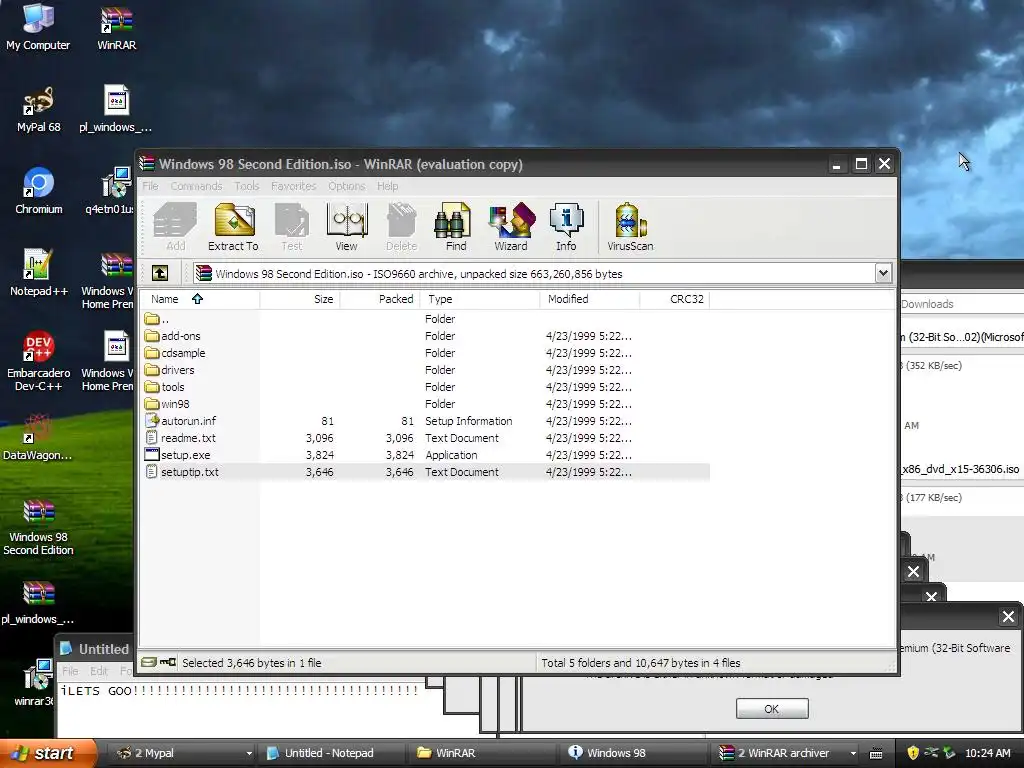Show archive Info via toolbar icon
Viewport: 1024px width, 768px height.
[566, 227]
